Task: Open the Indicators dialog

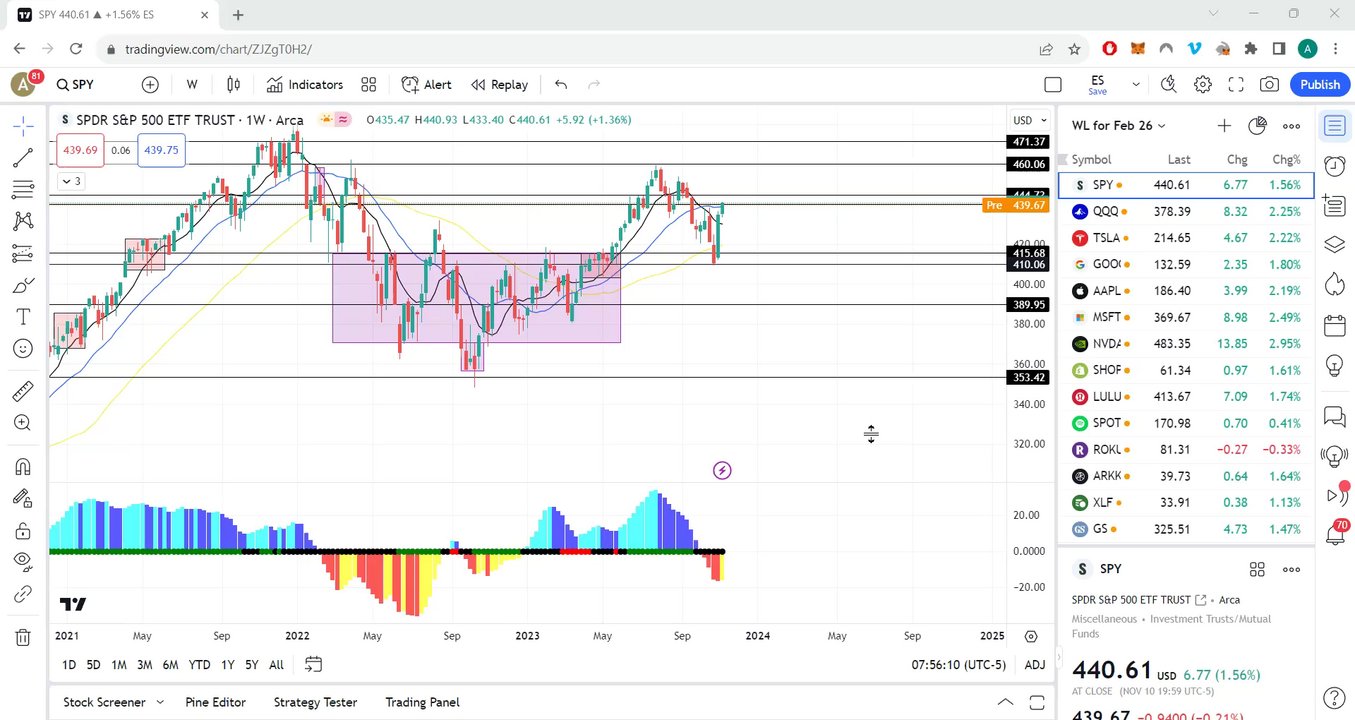Action: (305, 85)
